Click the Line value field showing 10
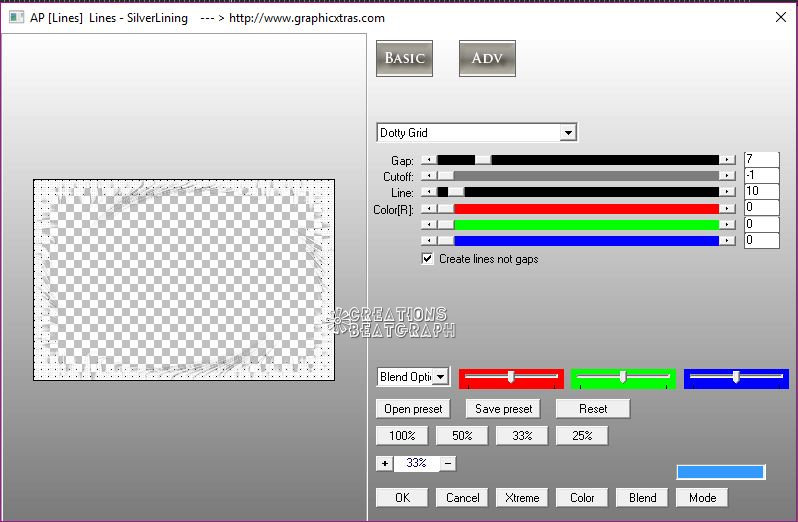The width and height of the screenshot is (798, 522). 761,191
